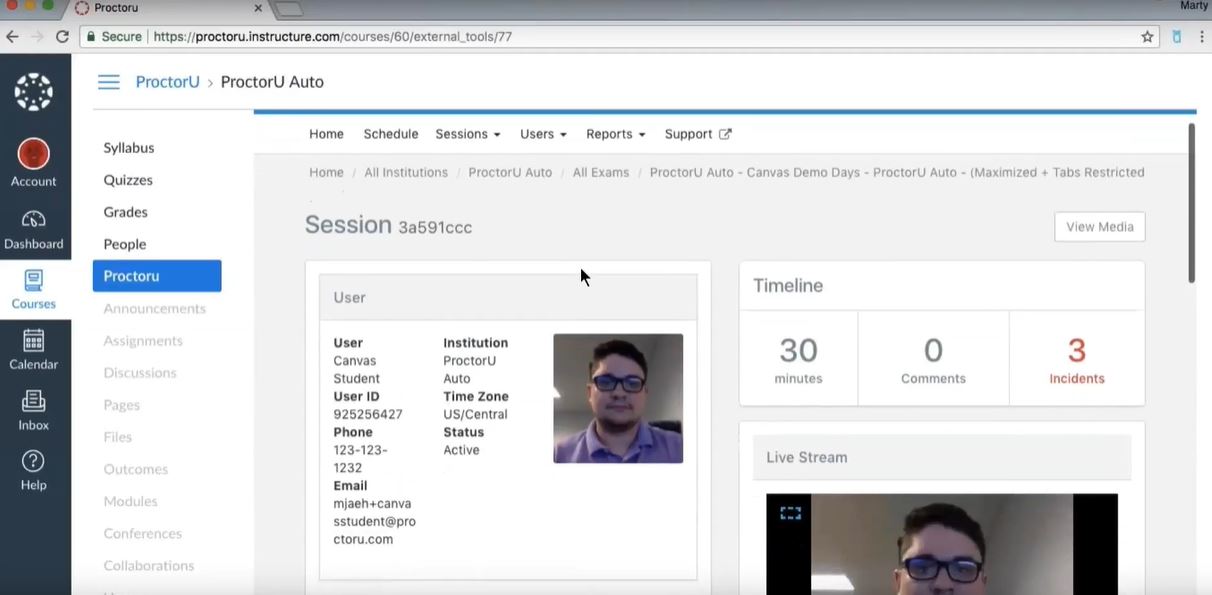Open Collaborations in course navigation
This screenshot has height=595, width=1212.
[x=149, y=565]
